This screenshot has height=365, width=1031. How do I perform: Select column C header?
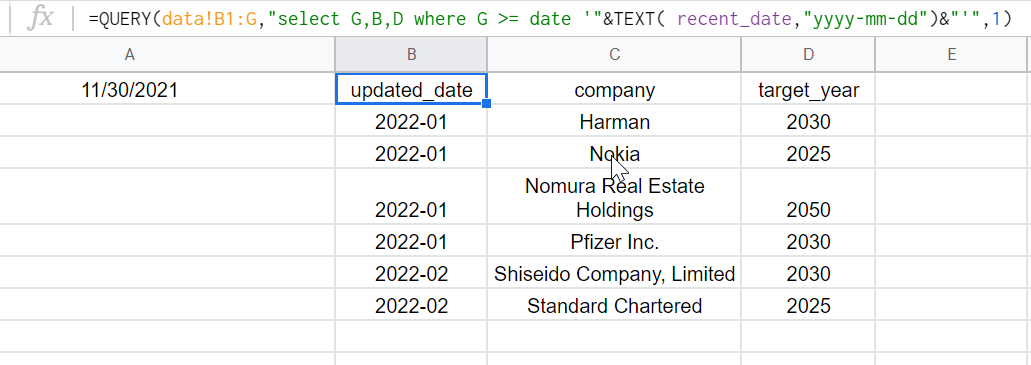[614, 55]
